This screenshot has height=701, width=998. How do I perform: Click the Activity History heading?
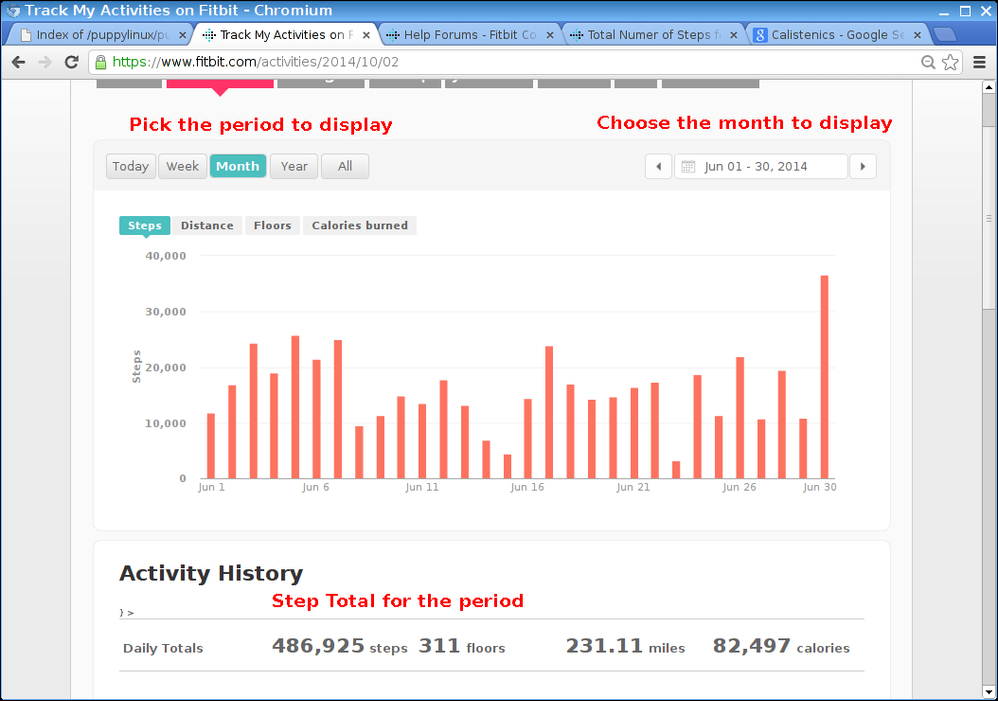tap(211, 573)
